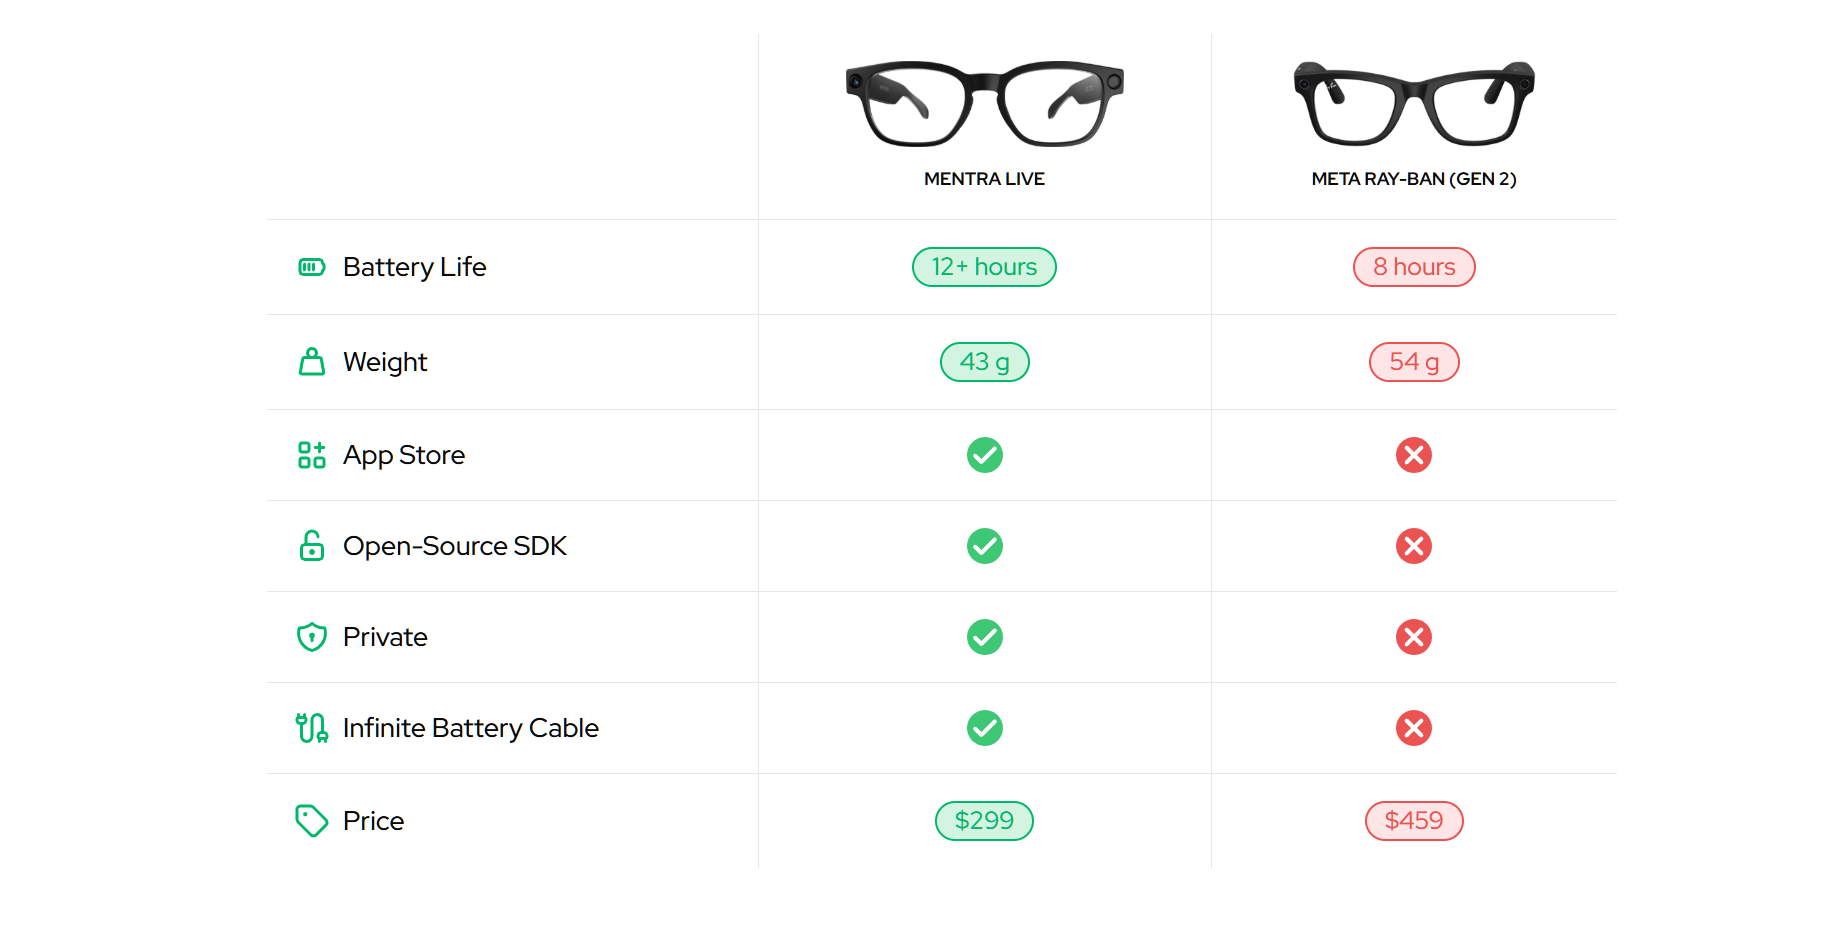Click Mentra Live's Open-Source SDK checkmark
The width and height of the screenshot is (1821, 938).
tap(985, 546)
